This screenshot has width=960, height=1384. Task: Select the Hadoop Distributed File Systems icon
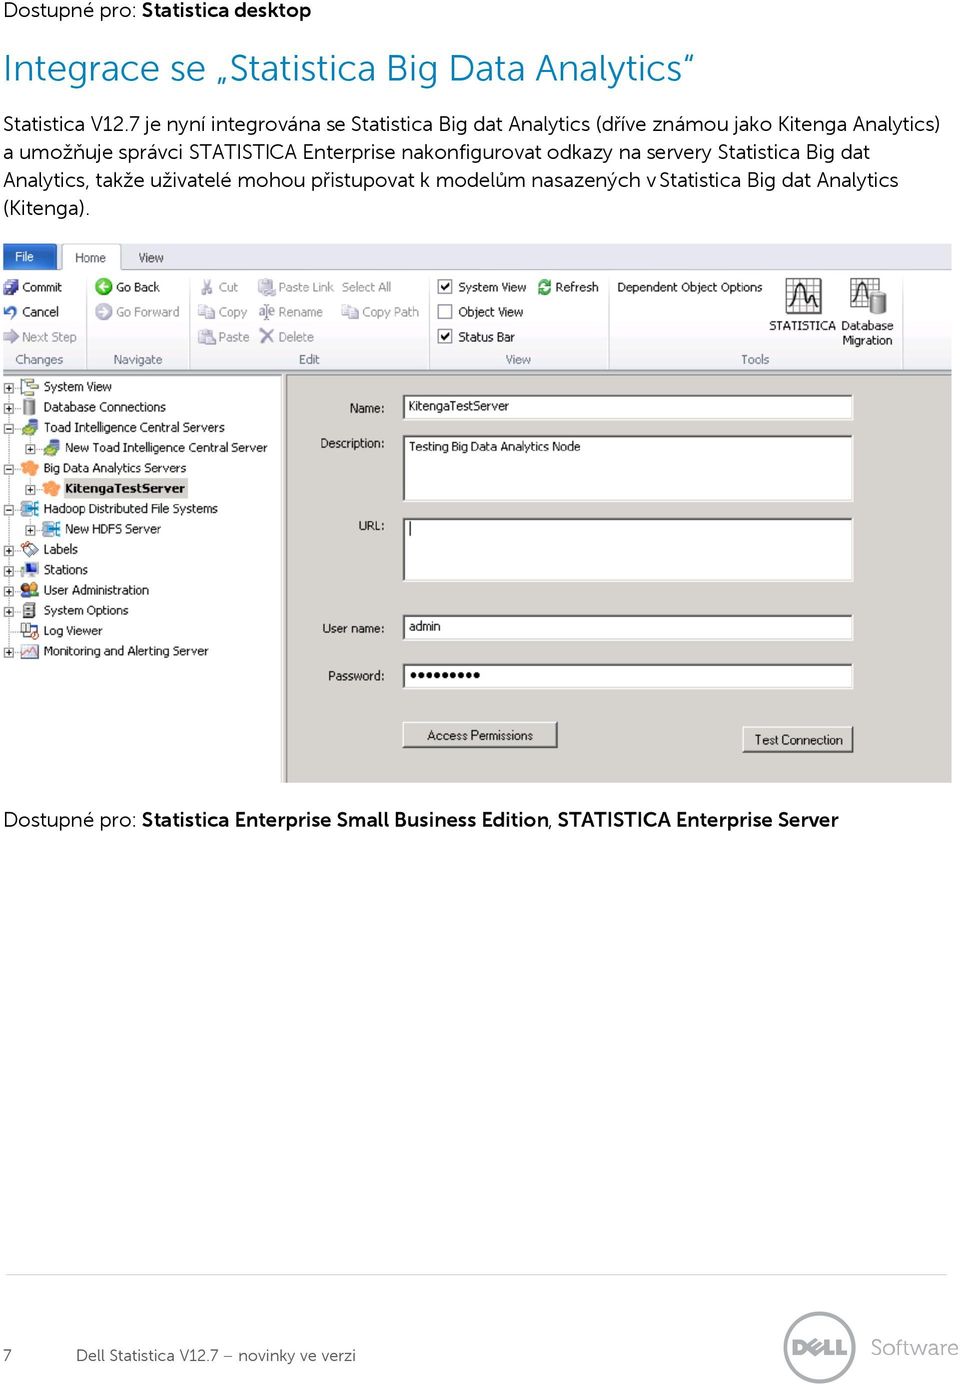(30, 509)
